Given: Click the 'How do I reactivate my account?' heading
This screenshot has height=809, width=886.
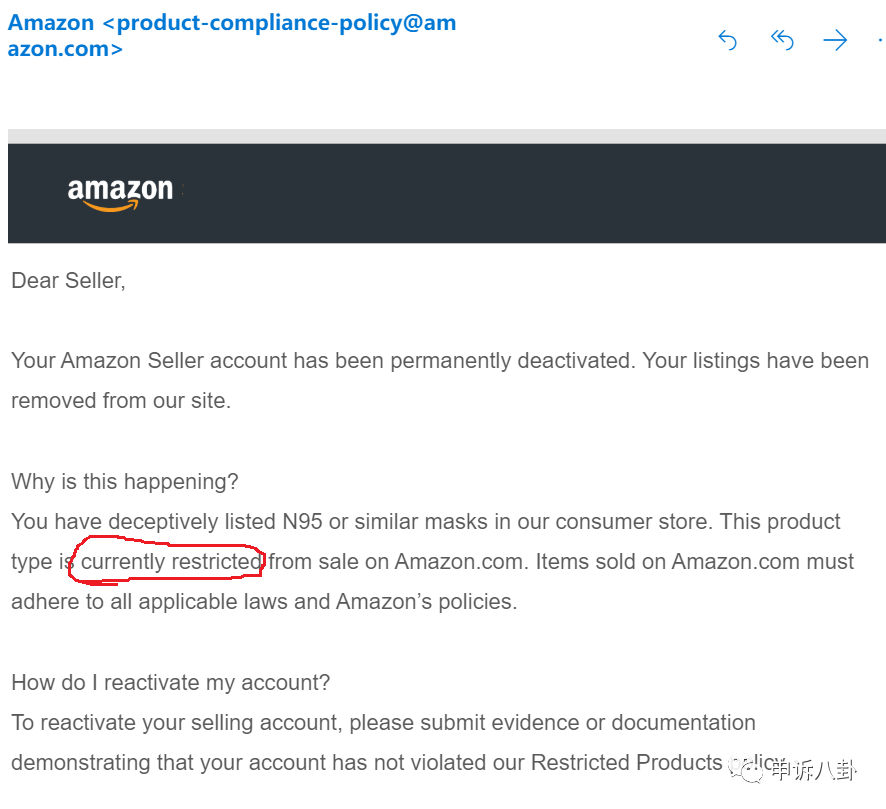Looking at the screenshot, I should pyautogui.click(x=171, y=682).
